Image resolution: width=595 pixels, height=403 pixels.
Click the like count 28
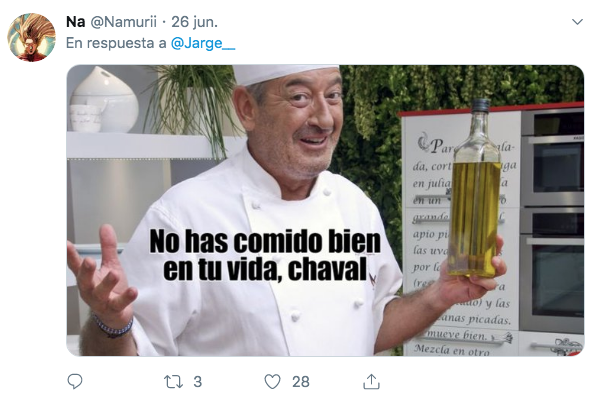pyautogui.click(x=301, y=382)
